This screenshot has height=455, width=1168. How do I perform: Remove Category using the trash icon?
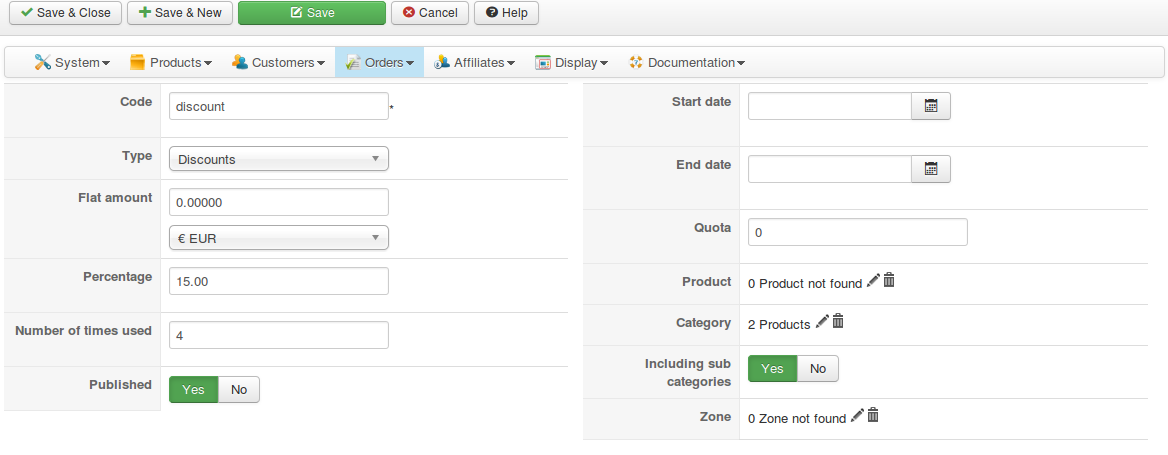838,322
